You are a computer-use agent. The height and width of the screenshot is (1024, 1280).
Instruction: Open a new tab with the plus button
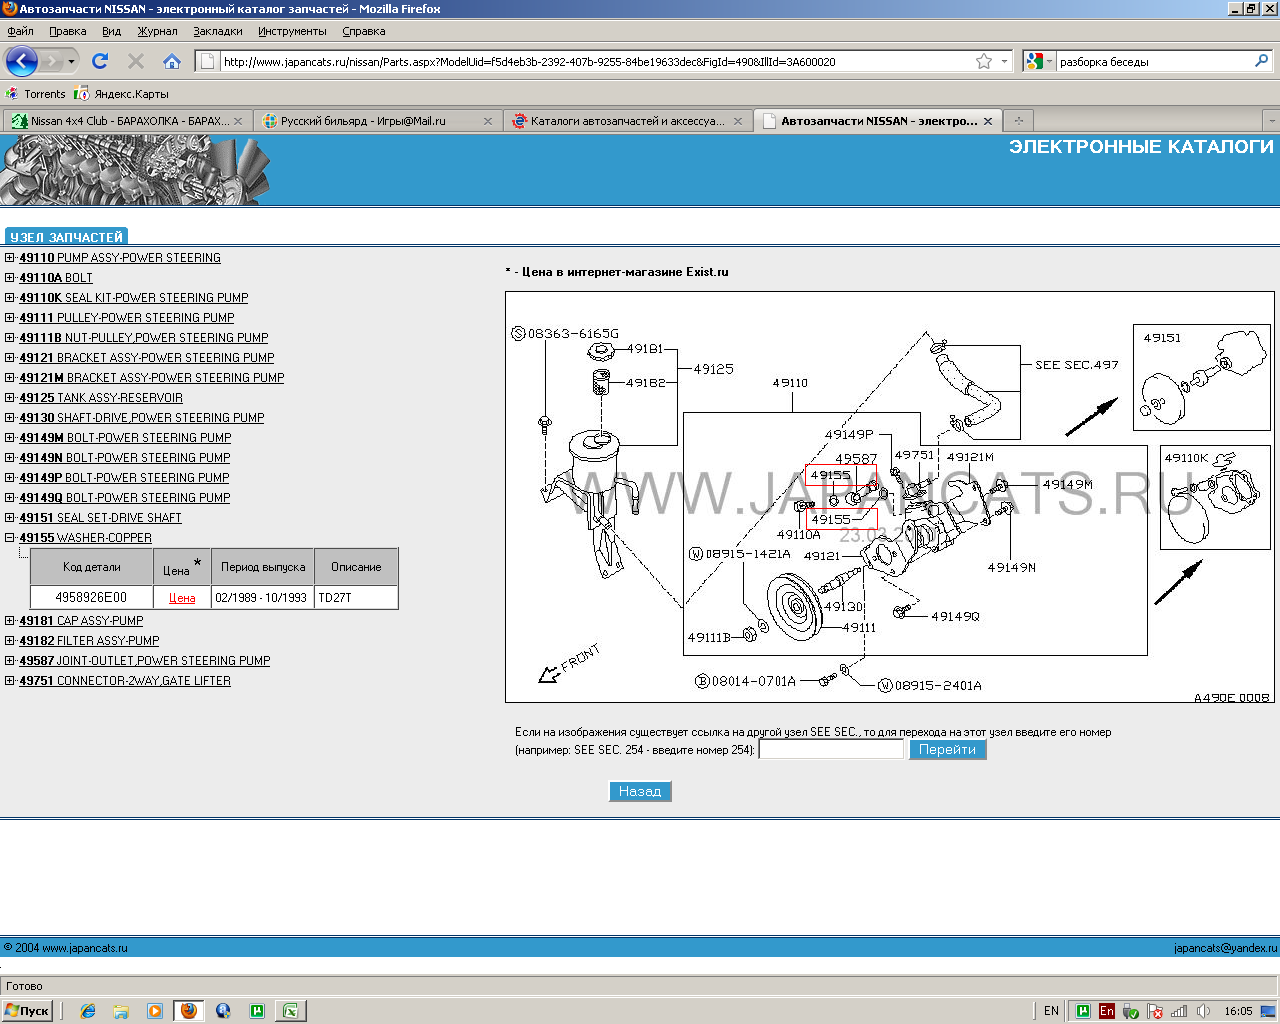pyautogui.click(x=1019, y=121)
